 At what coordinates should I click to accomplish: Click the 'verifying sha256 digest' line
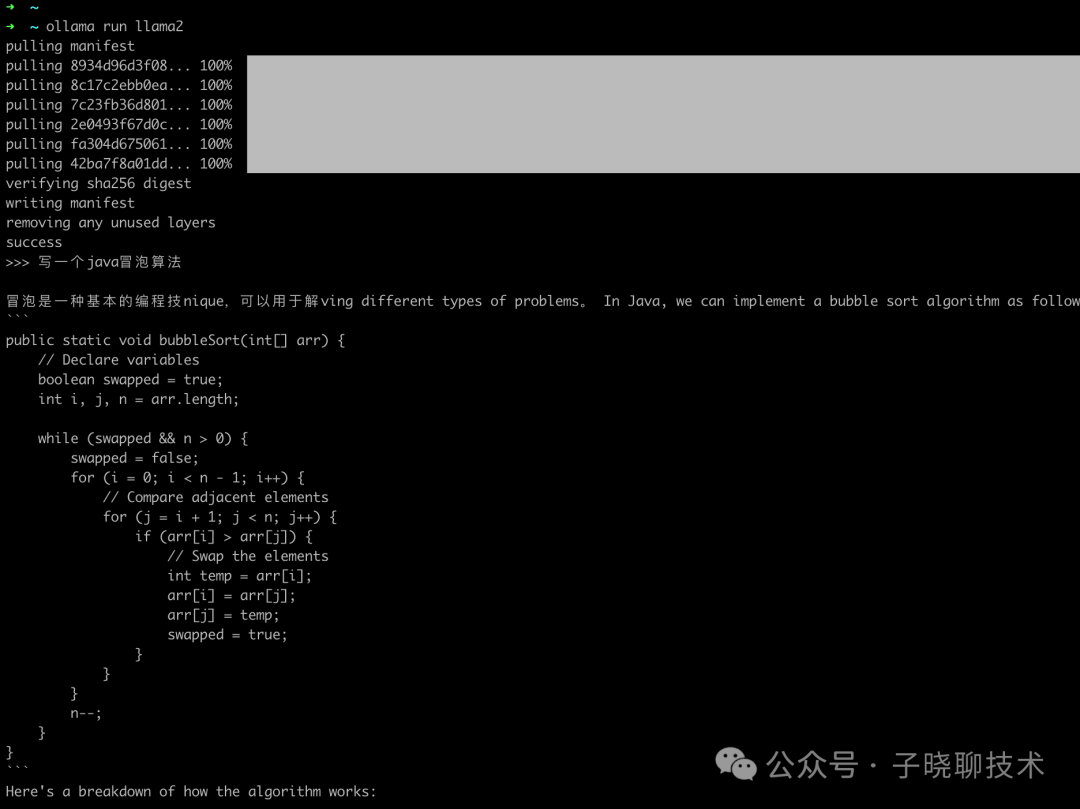tap(98, 183)
